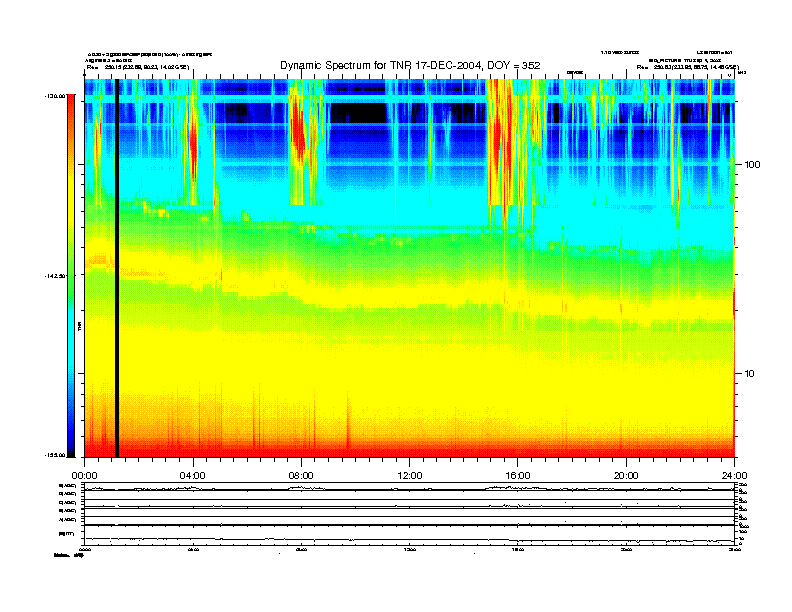The image size is (792, 612).
Task: Click the 16:00 time axis label
Action: [518, 476]
